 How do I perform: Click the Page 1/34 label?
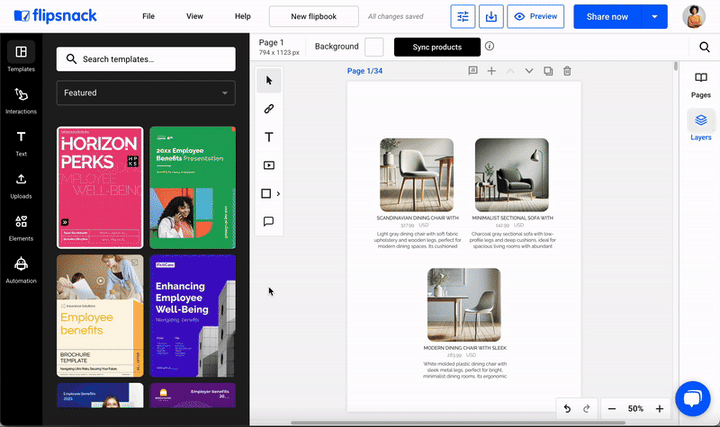pos(365,71)
